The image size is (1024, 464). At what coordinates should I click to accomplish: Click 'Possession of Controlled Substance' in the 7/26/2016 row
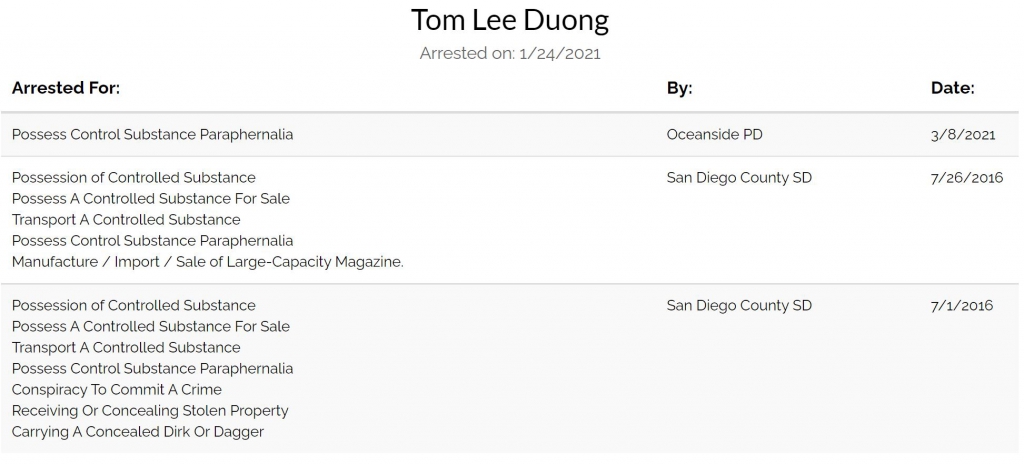(x=133, y=177)
